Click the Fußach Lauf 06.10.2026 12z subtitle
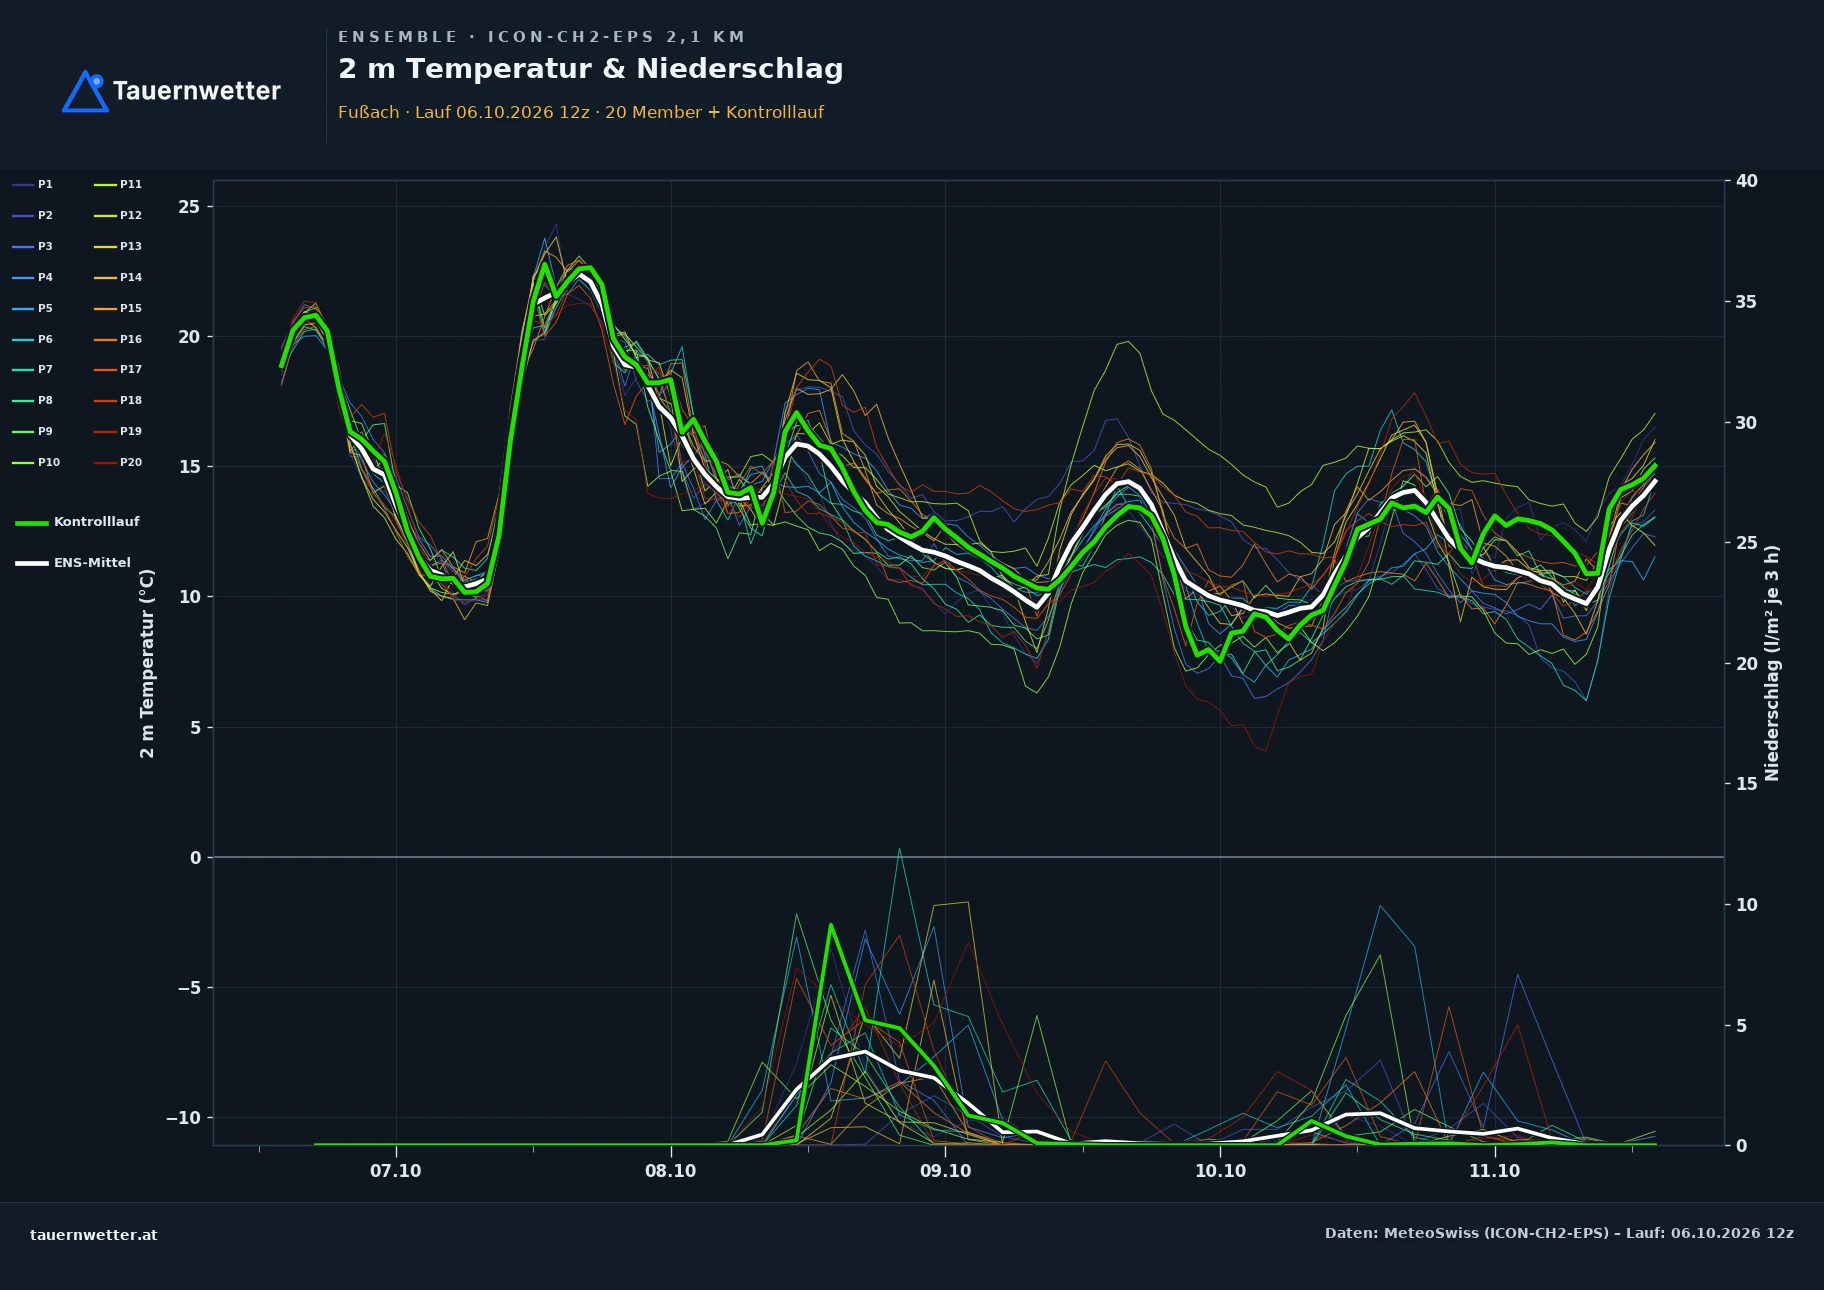Viewport: 1824px width, 1290px height. point(581,112)
